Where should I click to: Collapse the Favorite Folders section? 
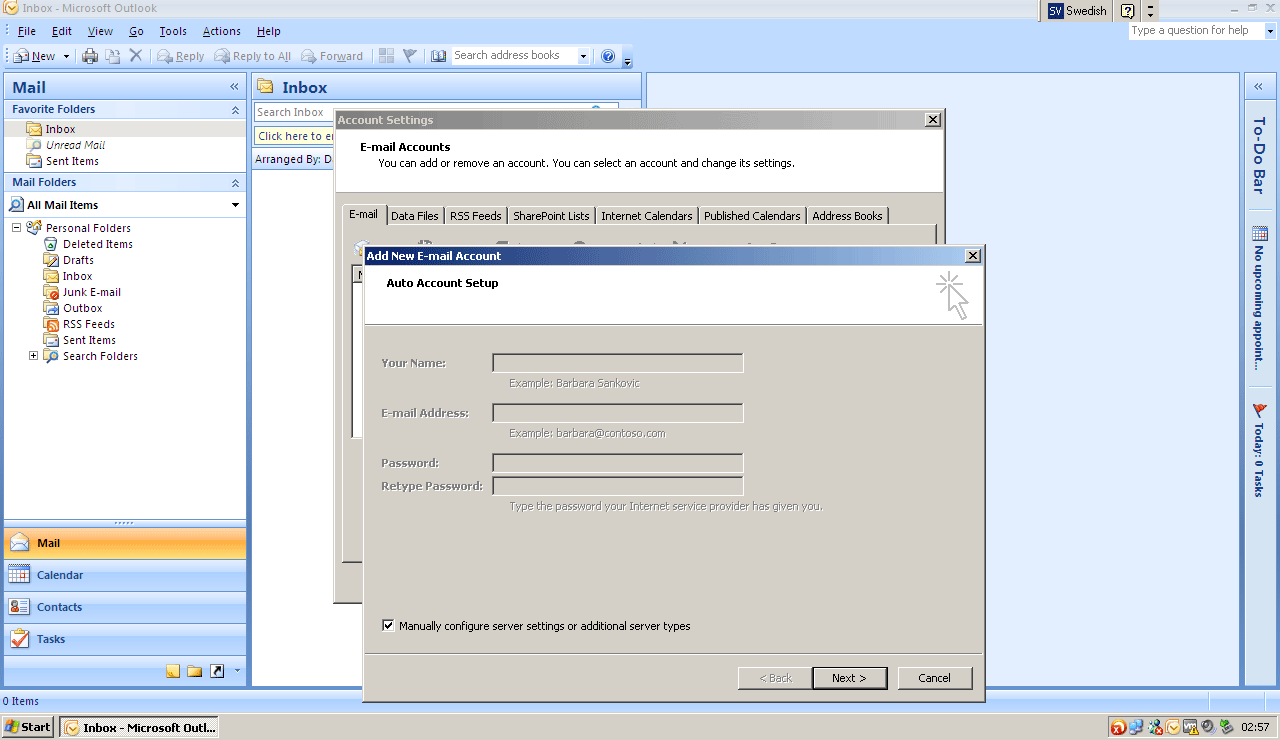[x=236, y=110]
